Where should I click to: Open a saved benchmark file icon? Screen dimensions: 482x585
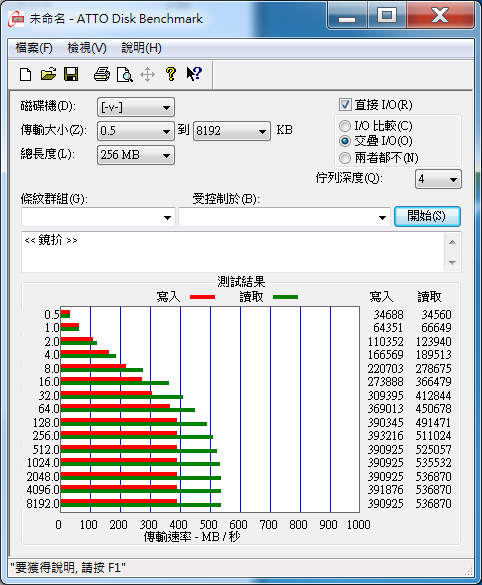pos(48,74)
